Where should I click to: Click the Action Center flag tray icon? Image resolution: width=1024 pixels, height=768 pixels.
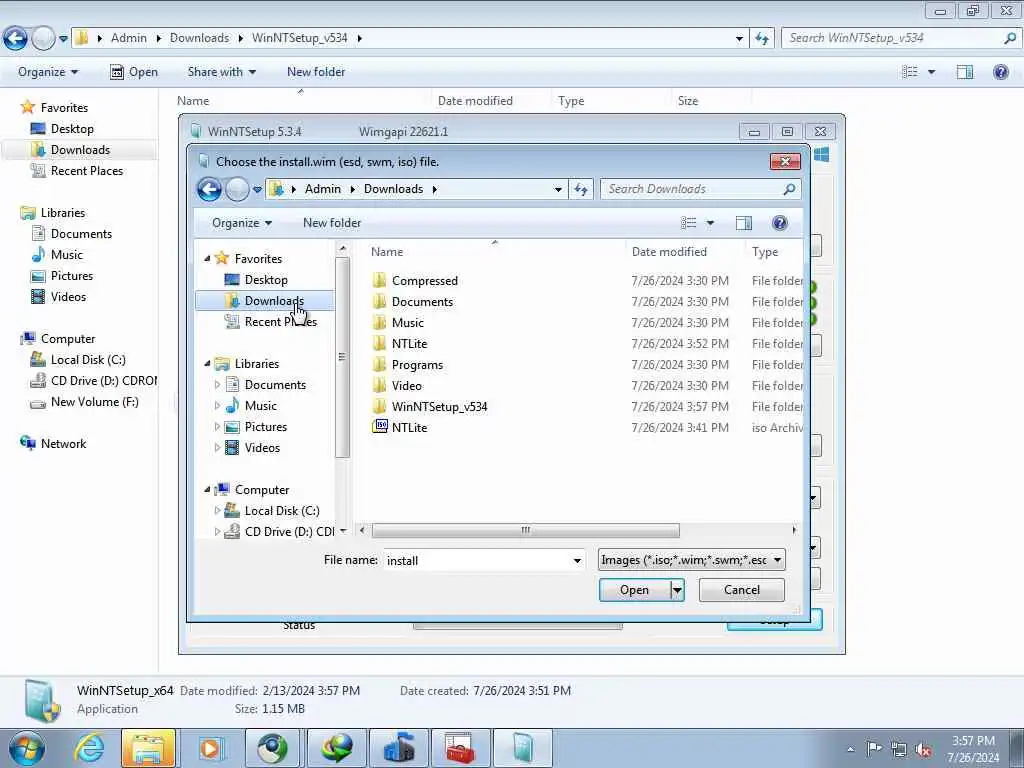click(x=874, y=749)
